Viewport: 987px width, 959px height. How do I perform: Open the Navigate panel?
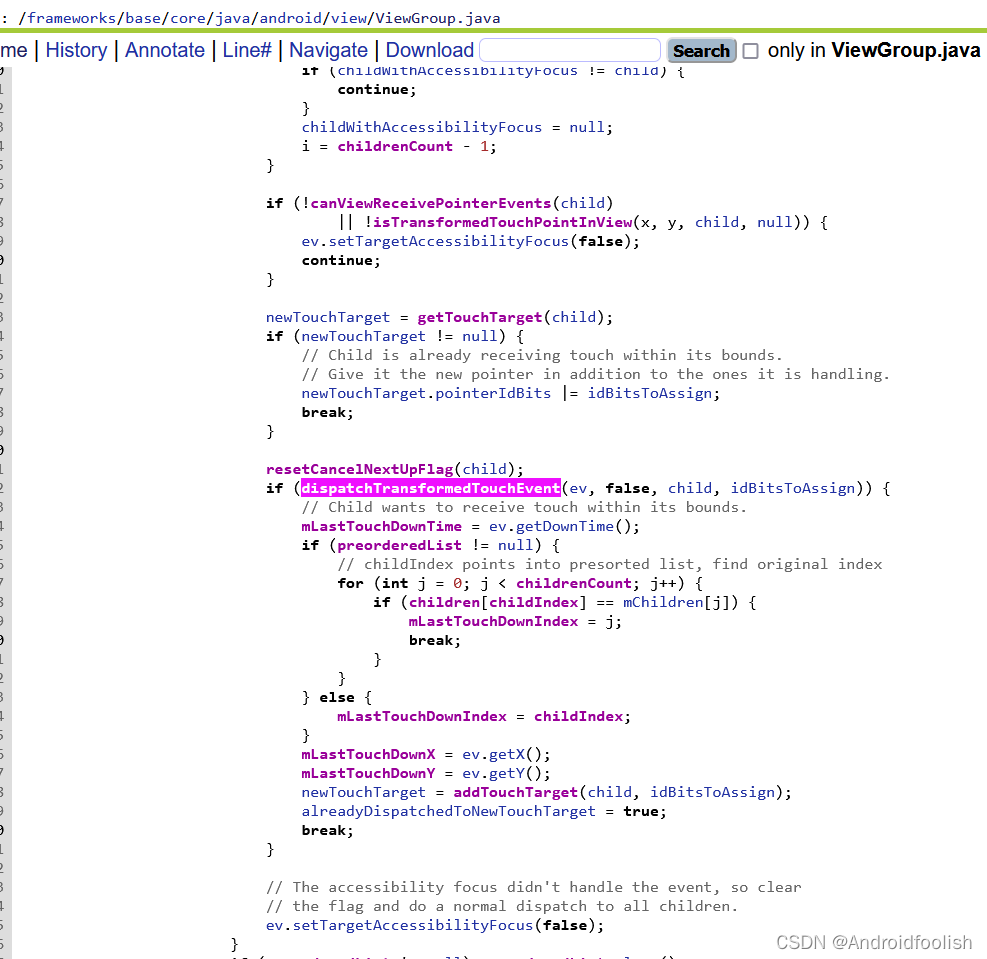pos(328,50)
